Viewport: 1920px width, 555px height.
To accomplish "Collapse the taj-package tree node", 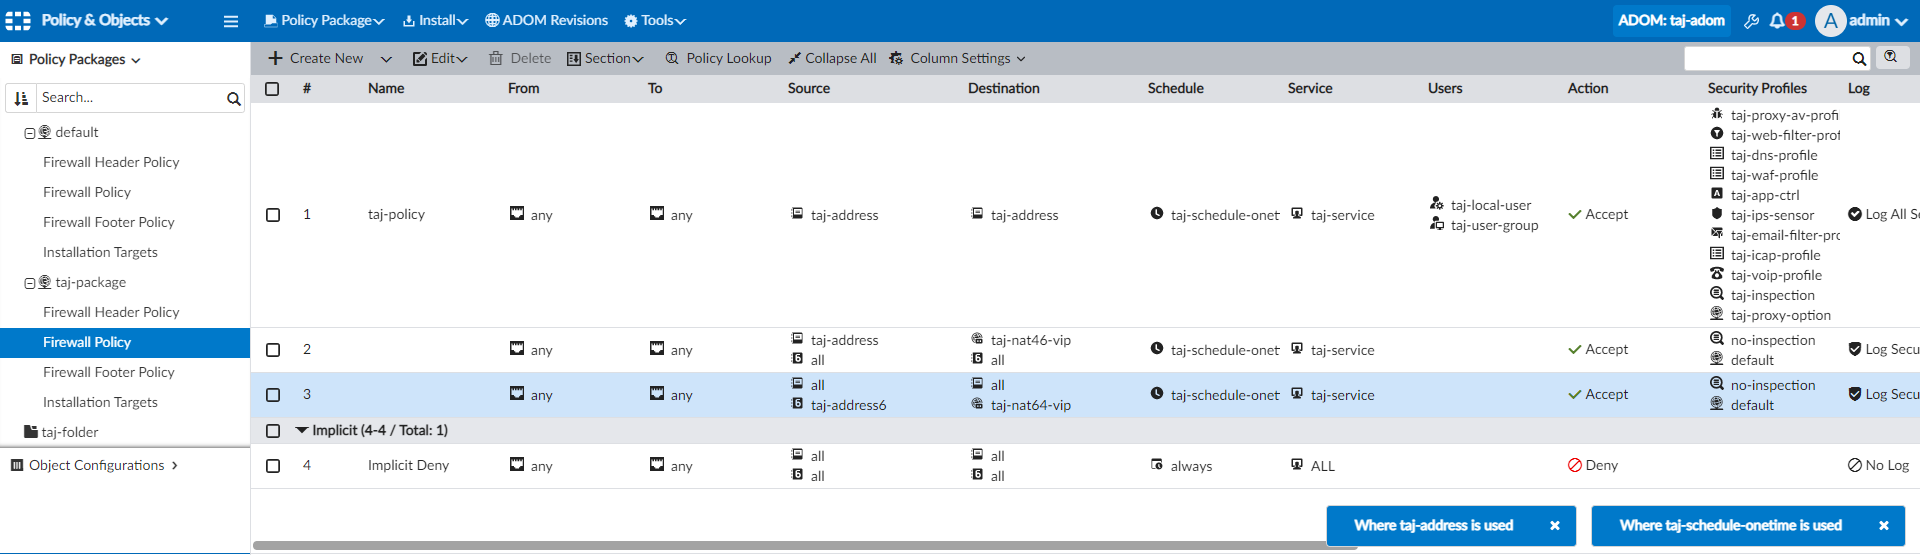I will click(30, 283).
